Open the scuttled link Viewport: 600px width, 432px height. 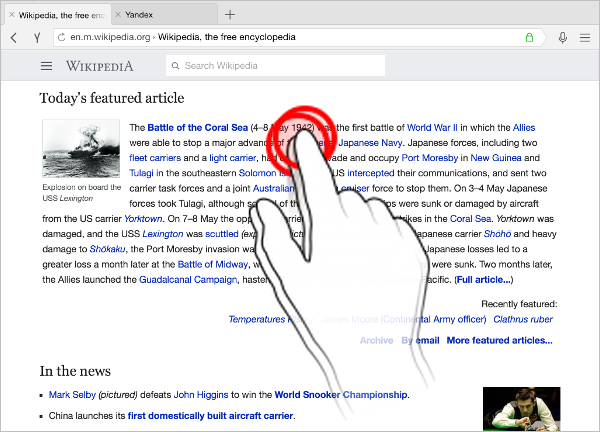click(x=222, y=234)
